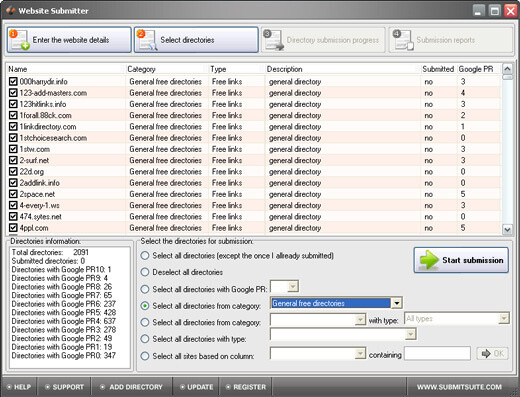The height and width of the screenshot is (397, 520).
Task: Toggle the 2-surf.net checkbox
Action: (13, 160)
